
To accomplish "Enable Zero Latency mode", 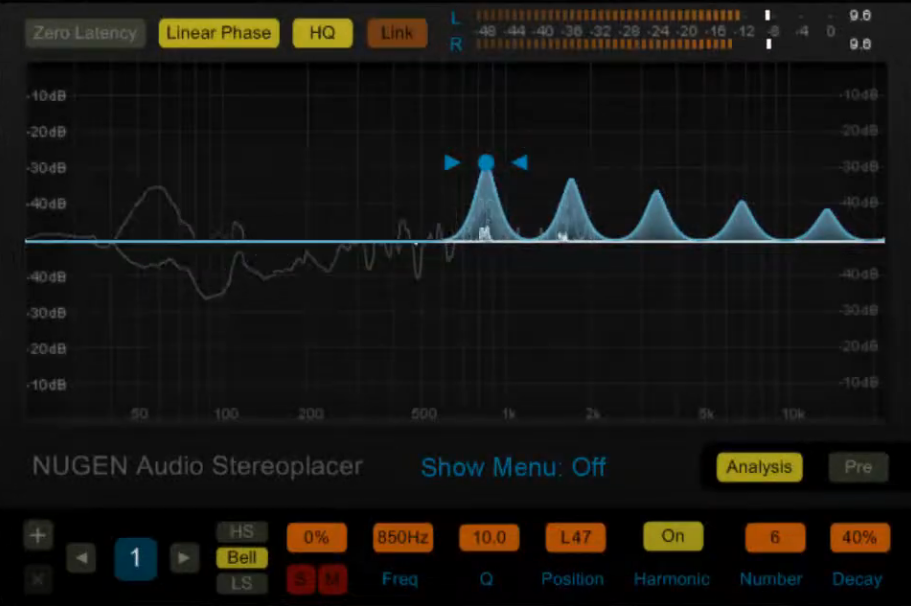I will (x=85, y=33).
